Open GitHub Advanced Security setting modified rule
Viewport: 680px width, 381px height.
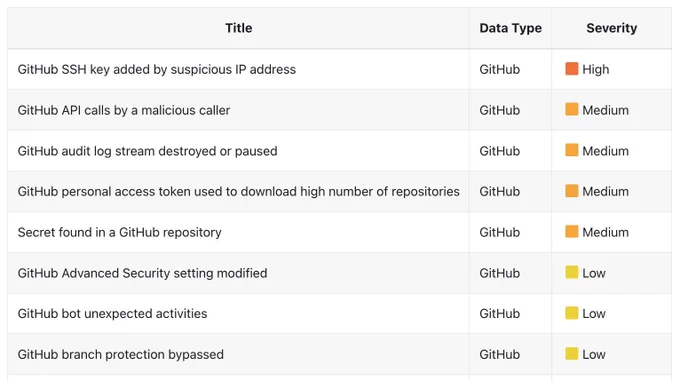142,273
